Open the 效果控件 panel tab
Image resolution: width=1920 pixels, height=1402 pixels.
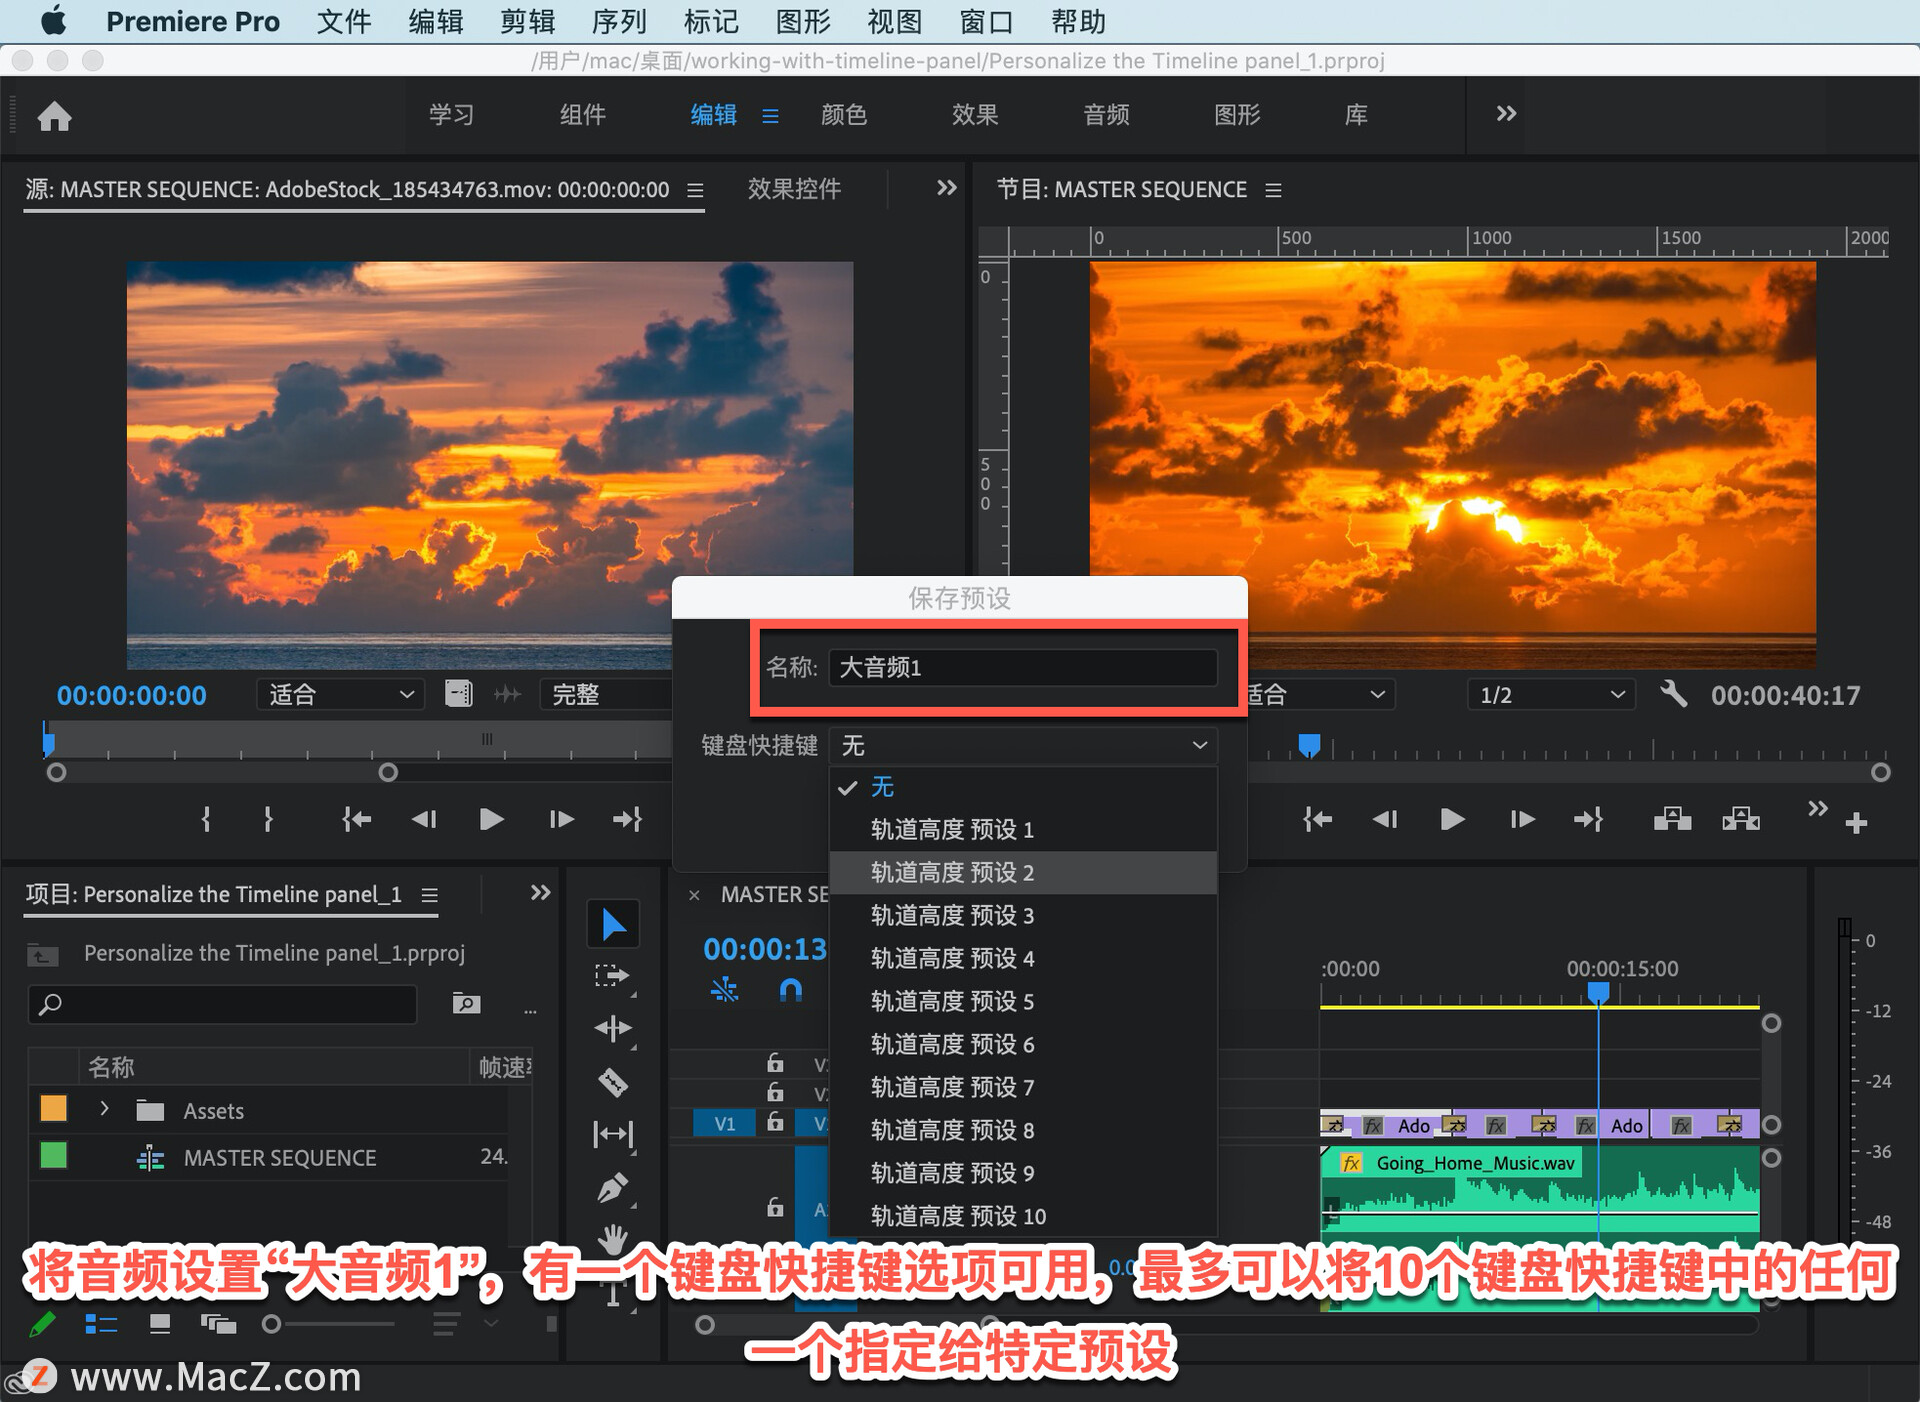[794, 189]
